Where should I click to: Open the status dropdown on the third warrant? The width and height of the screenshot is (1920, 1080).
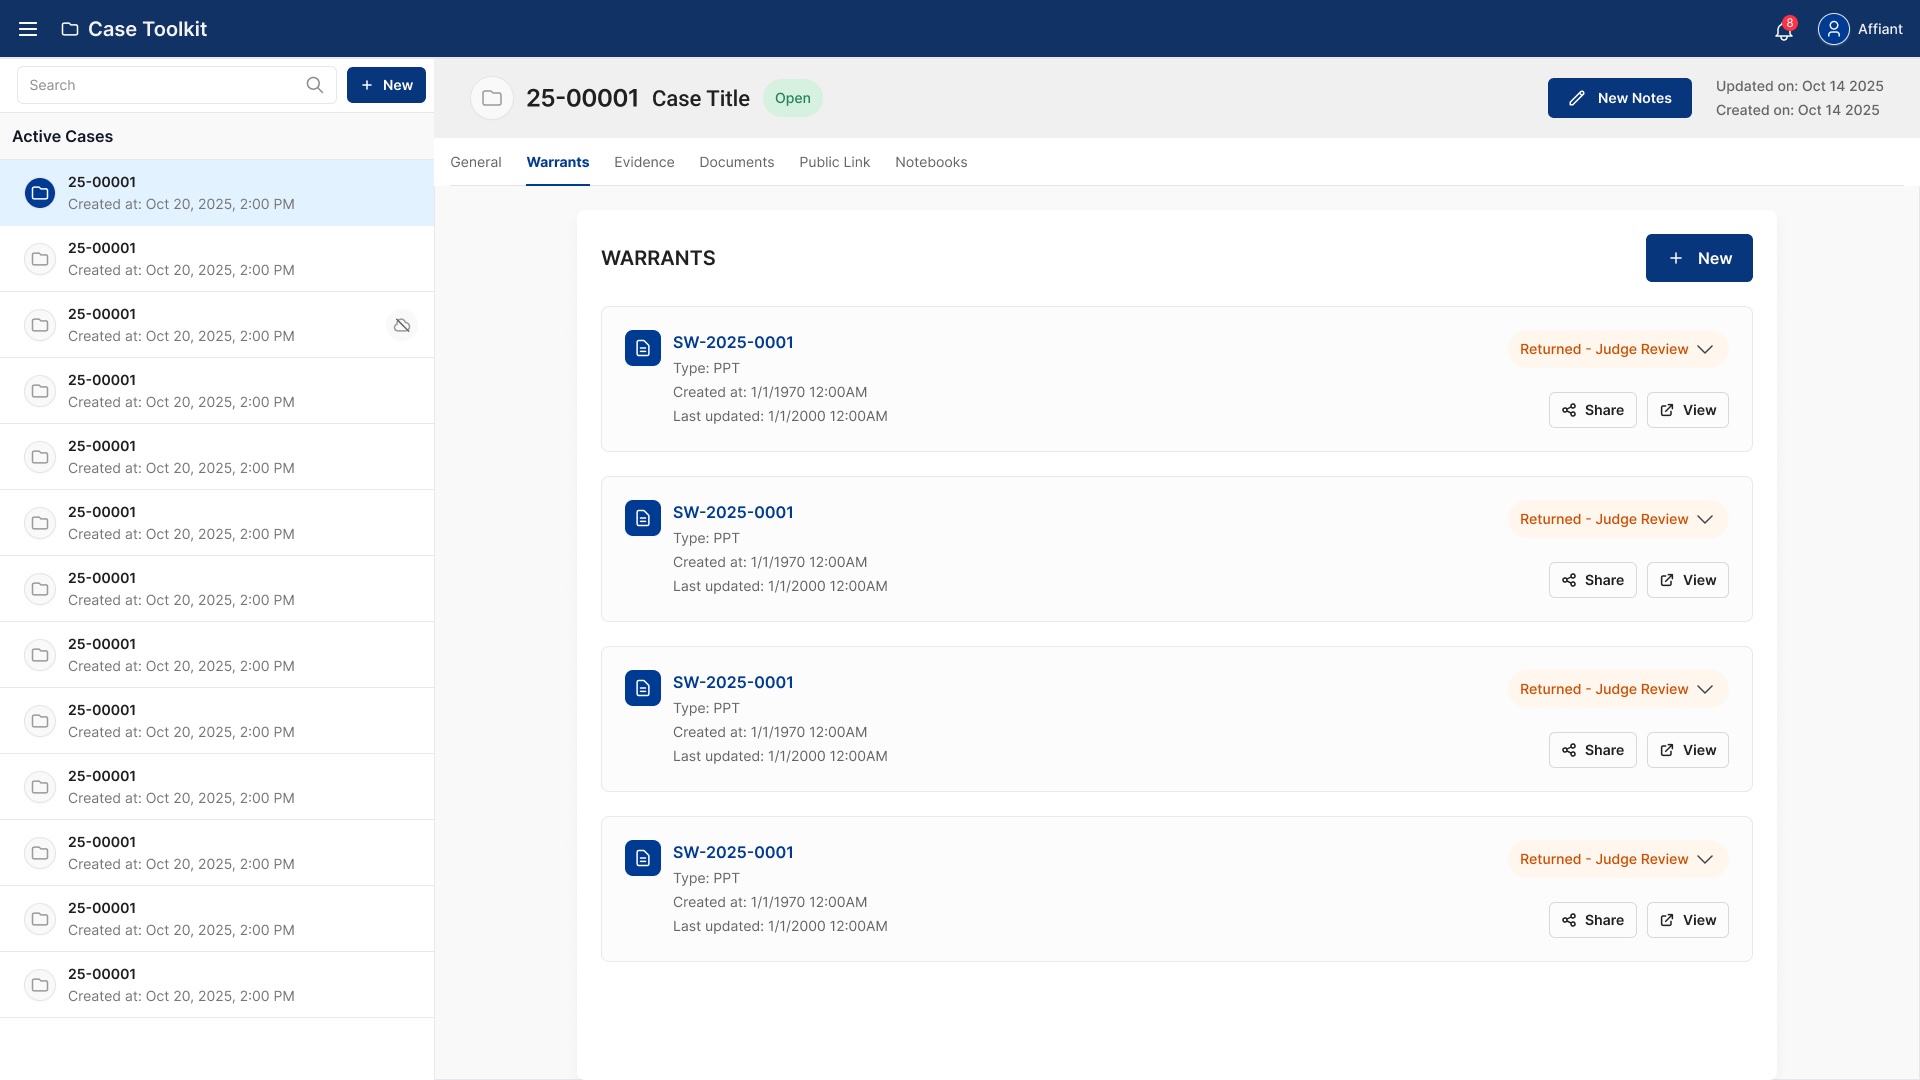pyautogui.click(x=1706, y=689)
